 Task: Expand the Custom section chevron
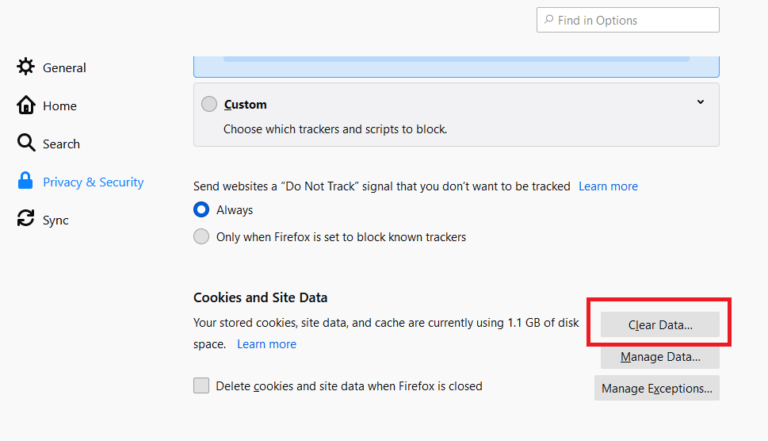(700, 102)
